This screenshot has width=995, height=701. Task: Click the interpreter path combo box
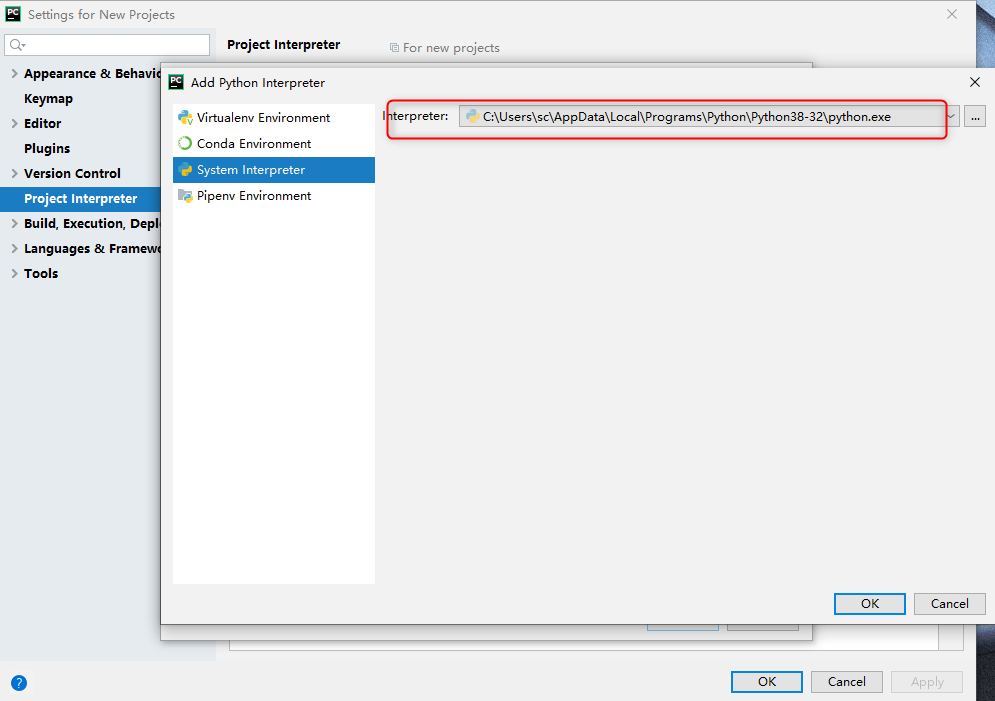pyautogui.click(x=708, y=116)
